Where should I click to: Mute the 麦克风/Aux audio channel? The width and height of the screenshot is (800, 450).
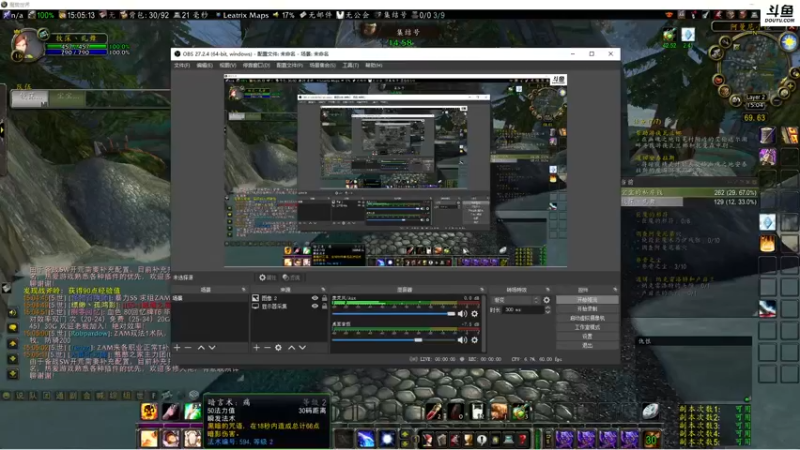tap(462, 314)
